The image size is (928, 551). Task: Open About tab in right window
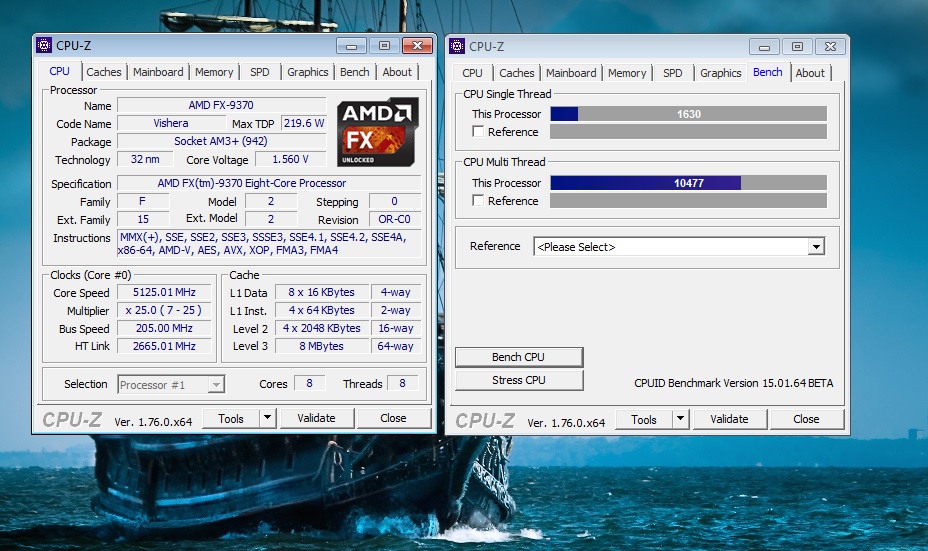(x=810, y=73)
